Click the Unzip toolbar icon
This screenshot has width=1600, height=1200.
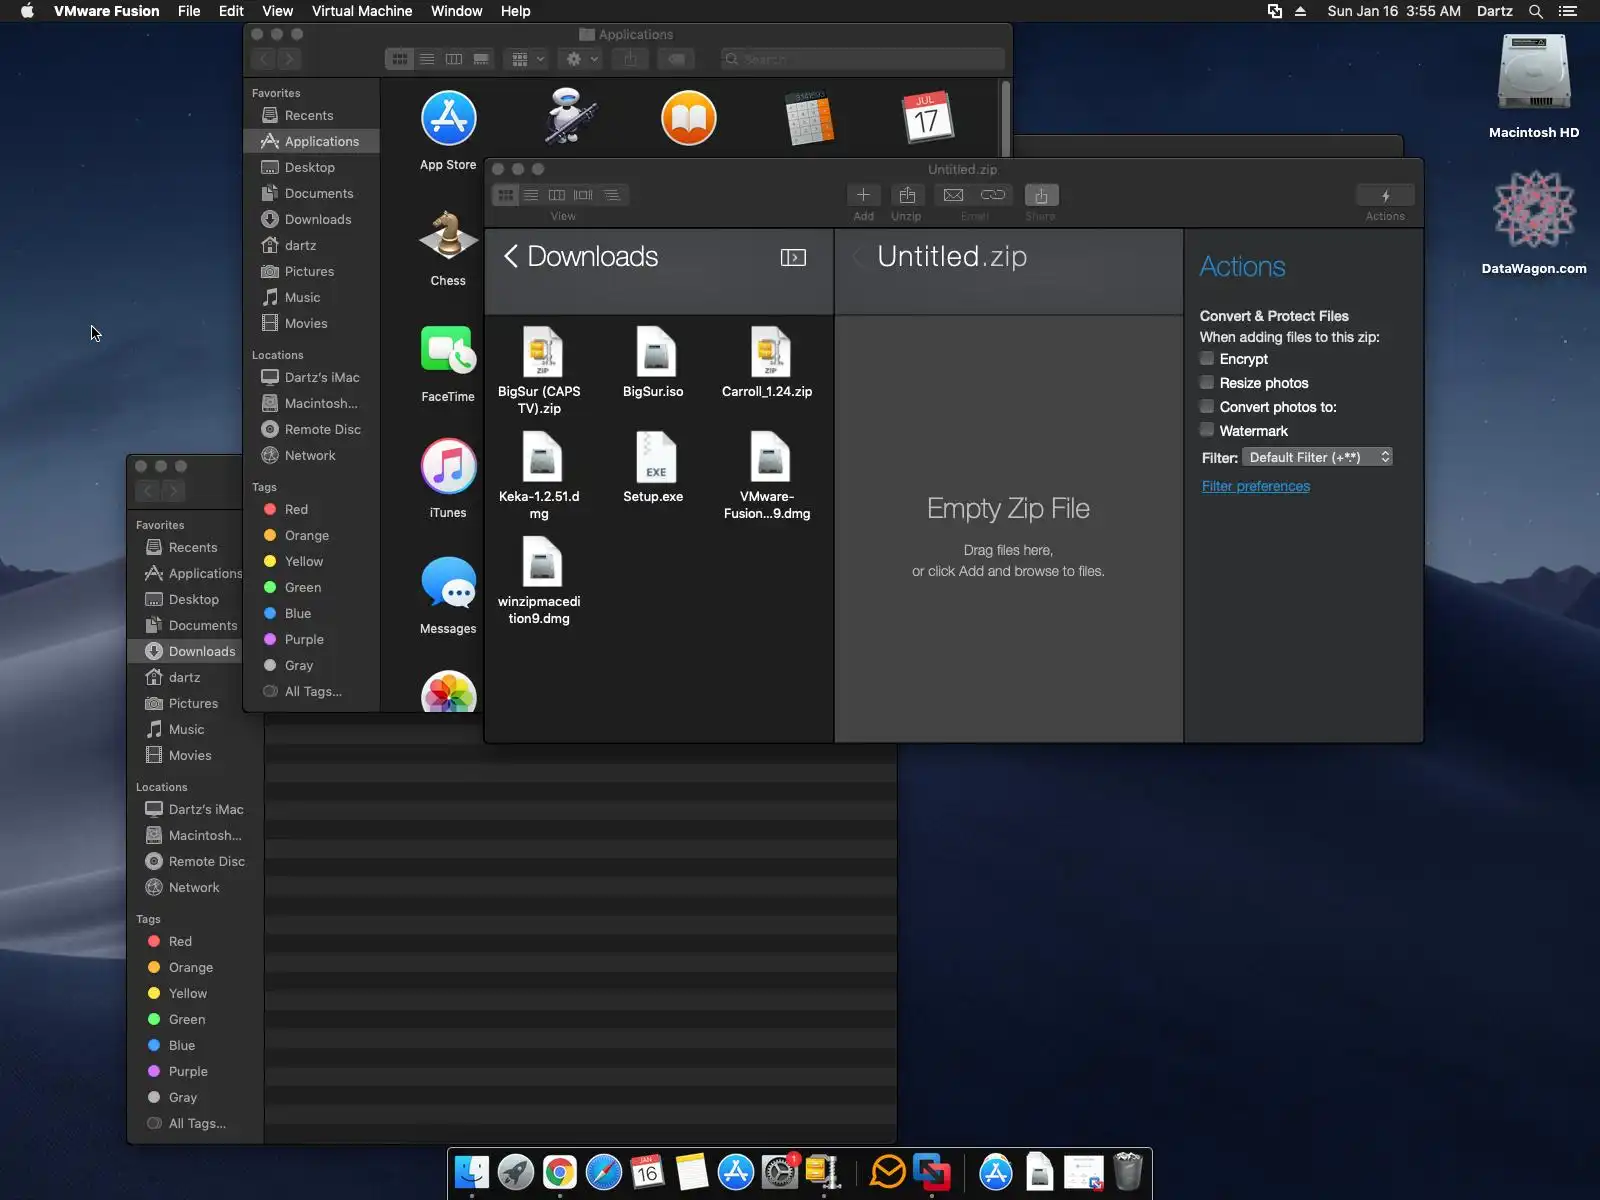(x=907, y=195)
